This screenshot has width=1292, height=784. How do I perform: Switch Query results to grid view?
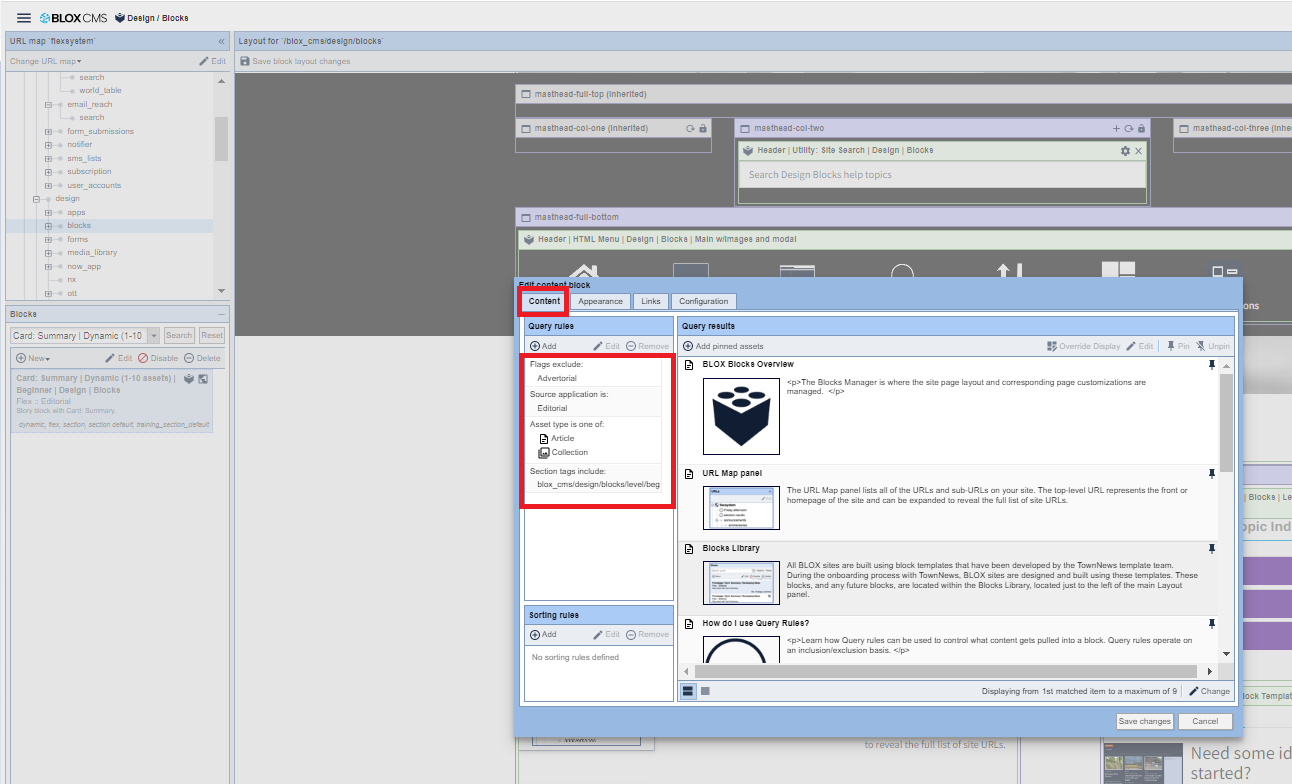[705, 690]
